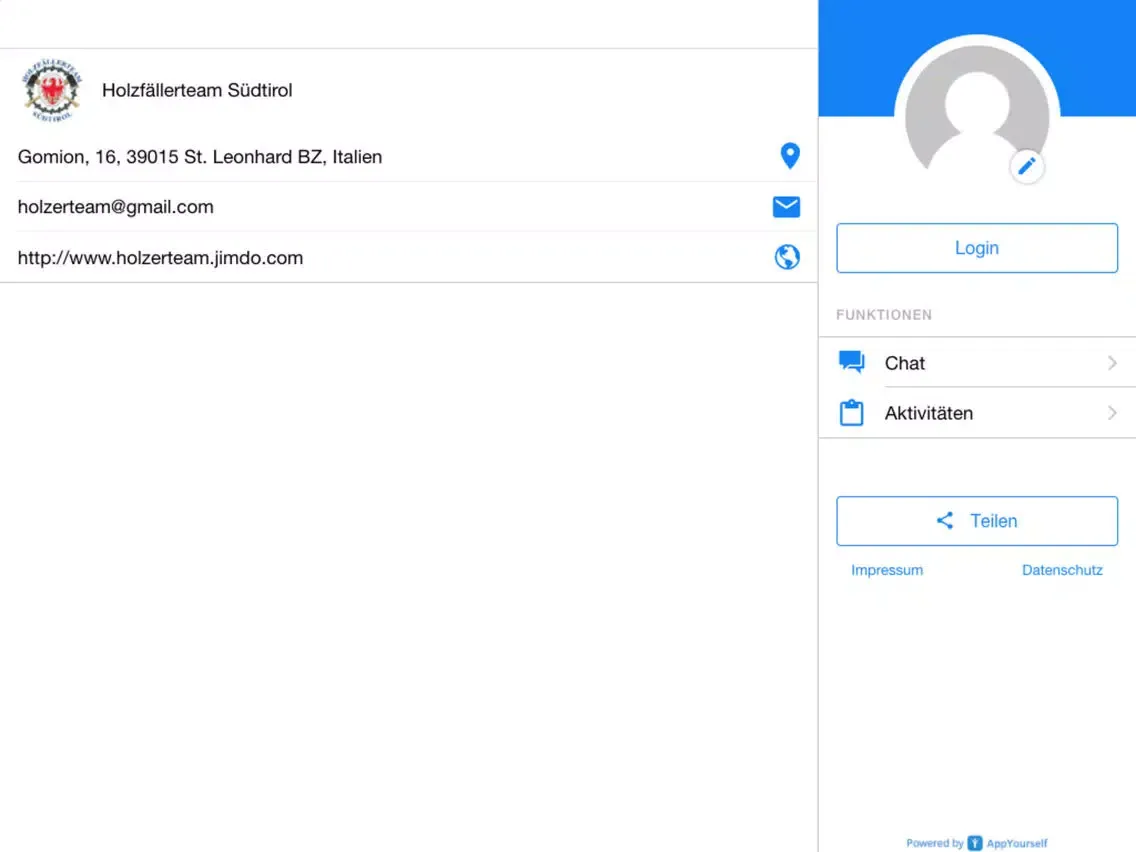Open the Aktivitäten function entry
This screenshot has width=1136, height=852.
coord(977,413)
